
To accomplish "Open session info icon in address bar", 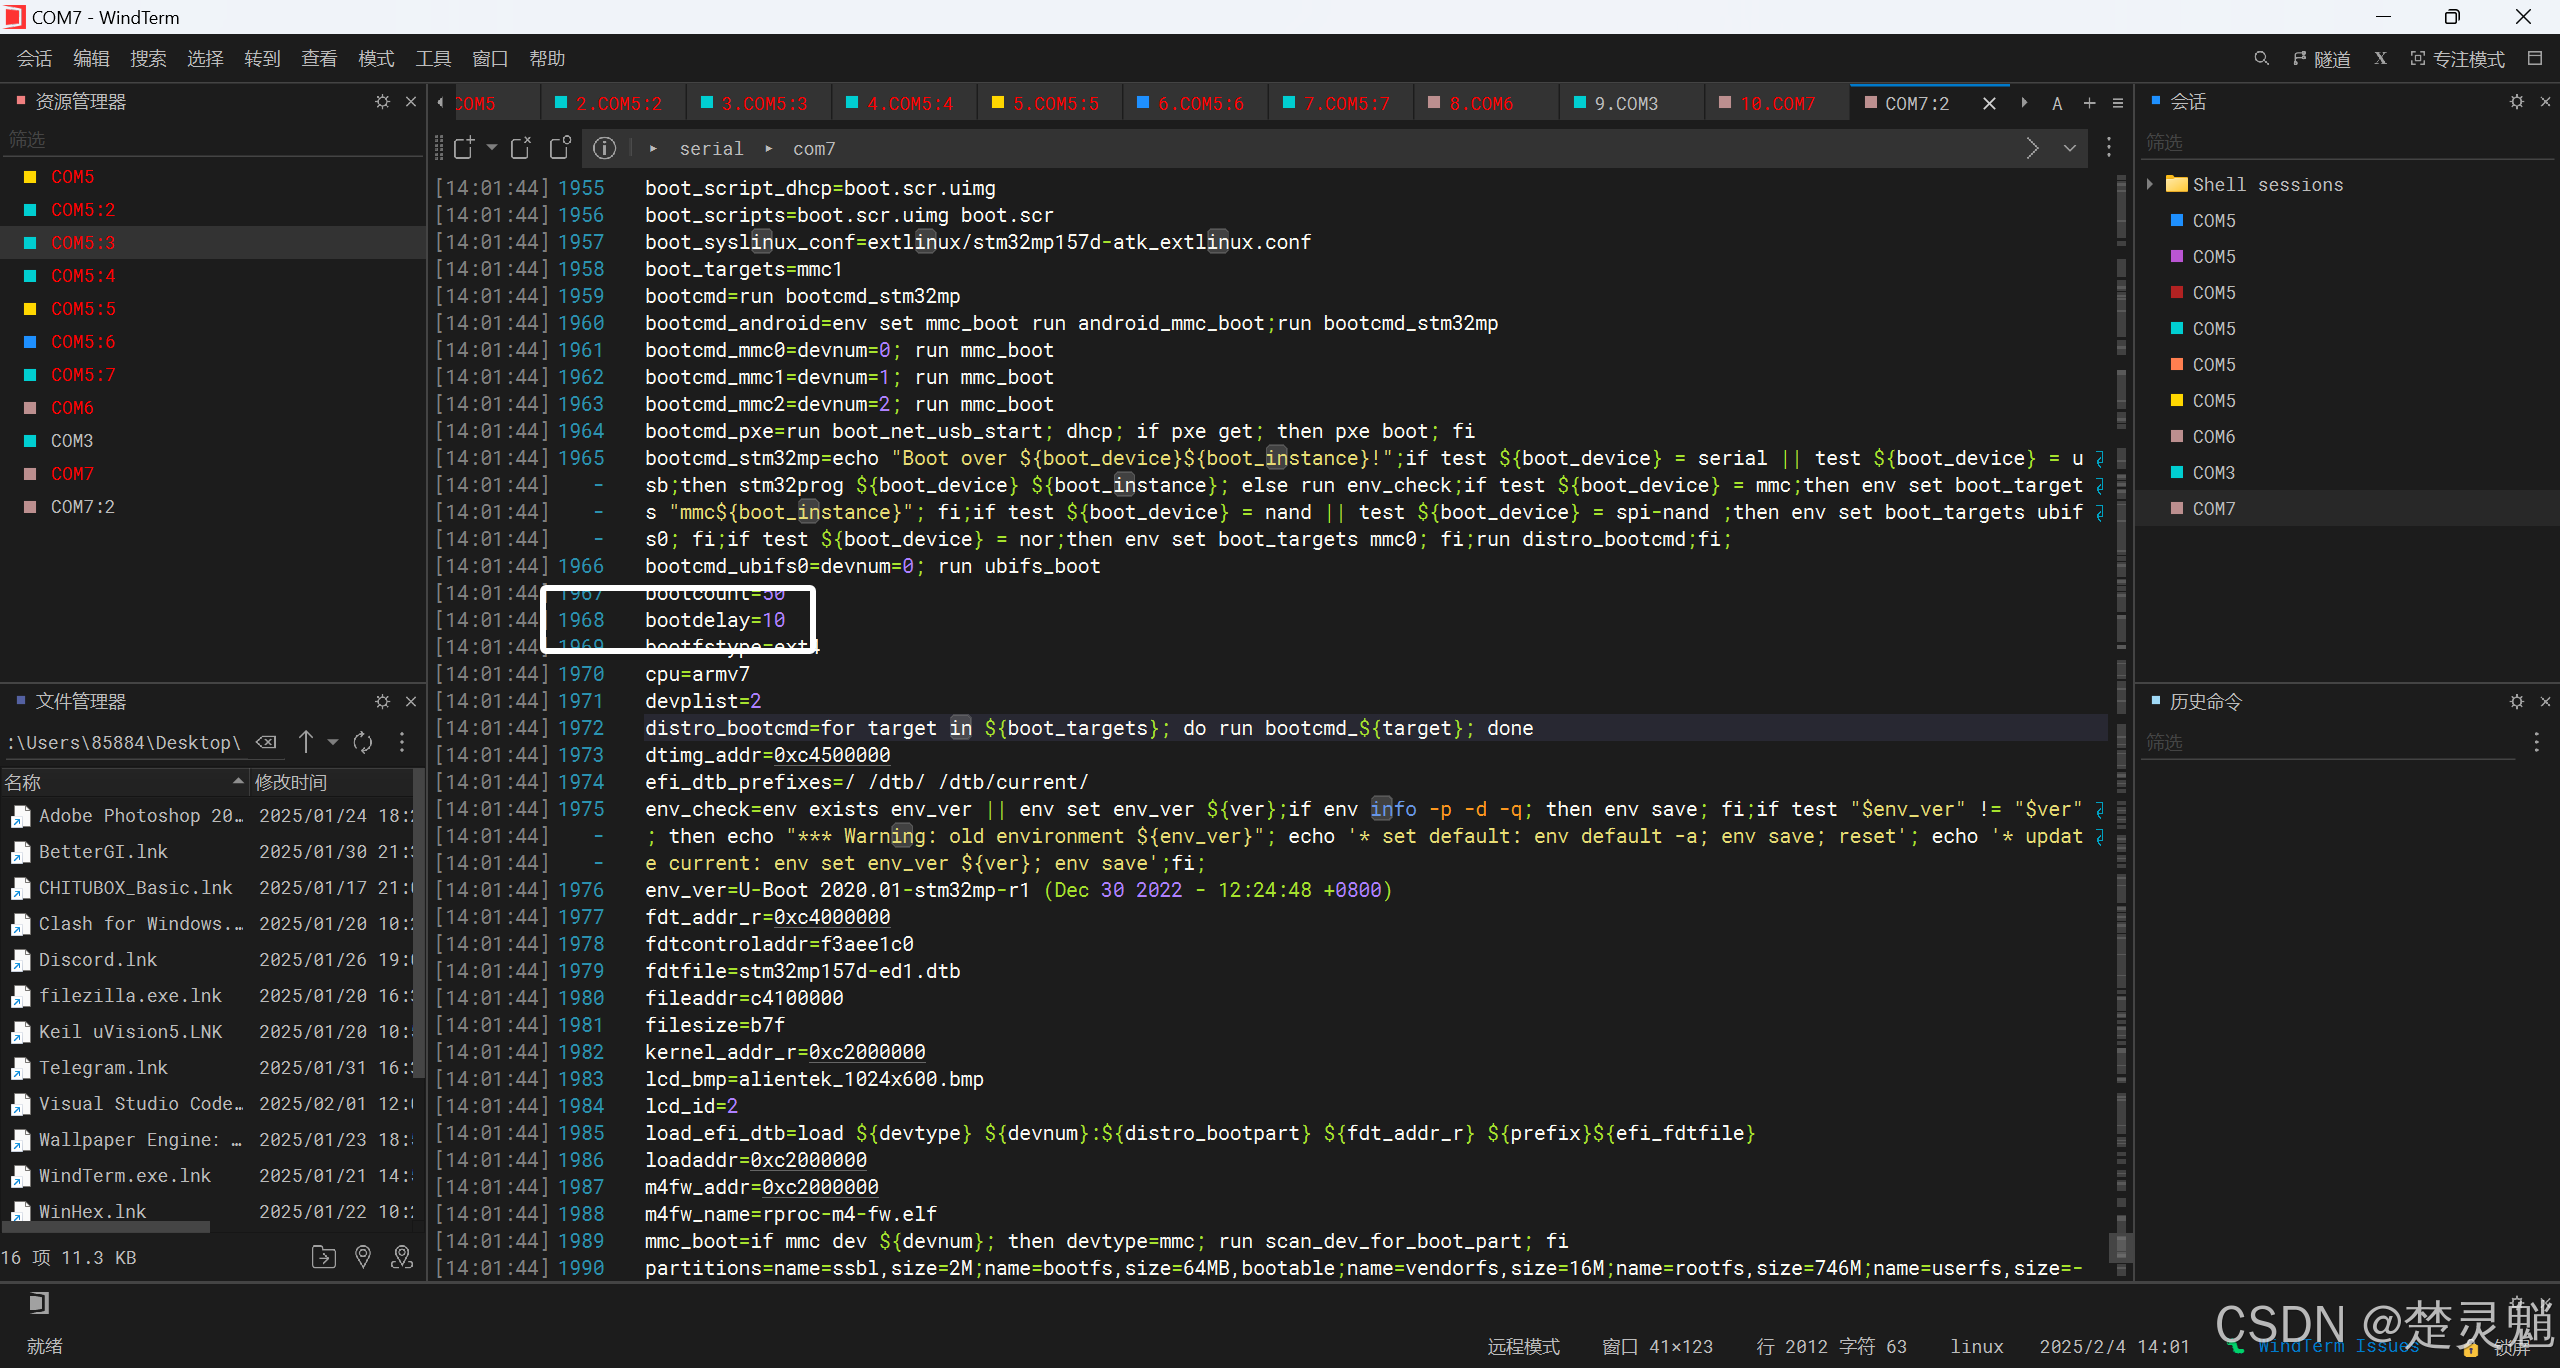I will coord(604,149).
